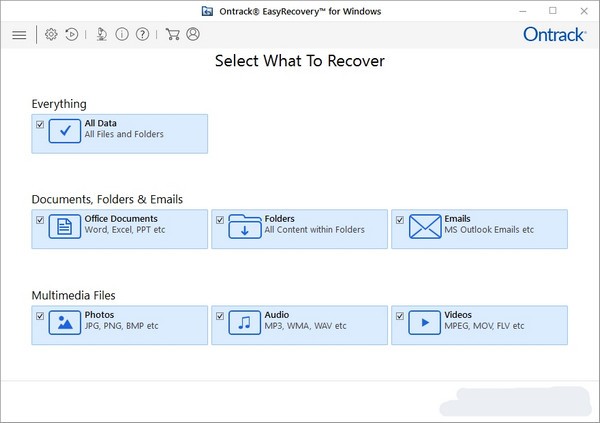Click 'Documents, Folders & Emails' heading
Image resolution: width=600 pixels, height=423 pixels.
[107, 199]
